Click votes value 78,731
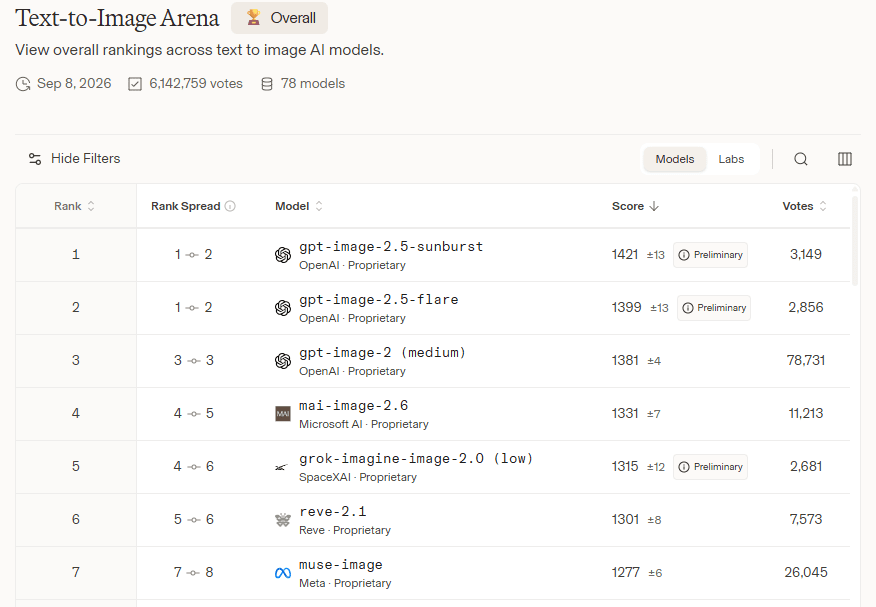 coord(806,360)
